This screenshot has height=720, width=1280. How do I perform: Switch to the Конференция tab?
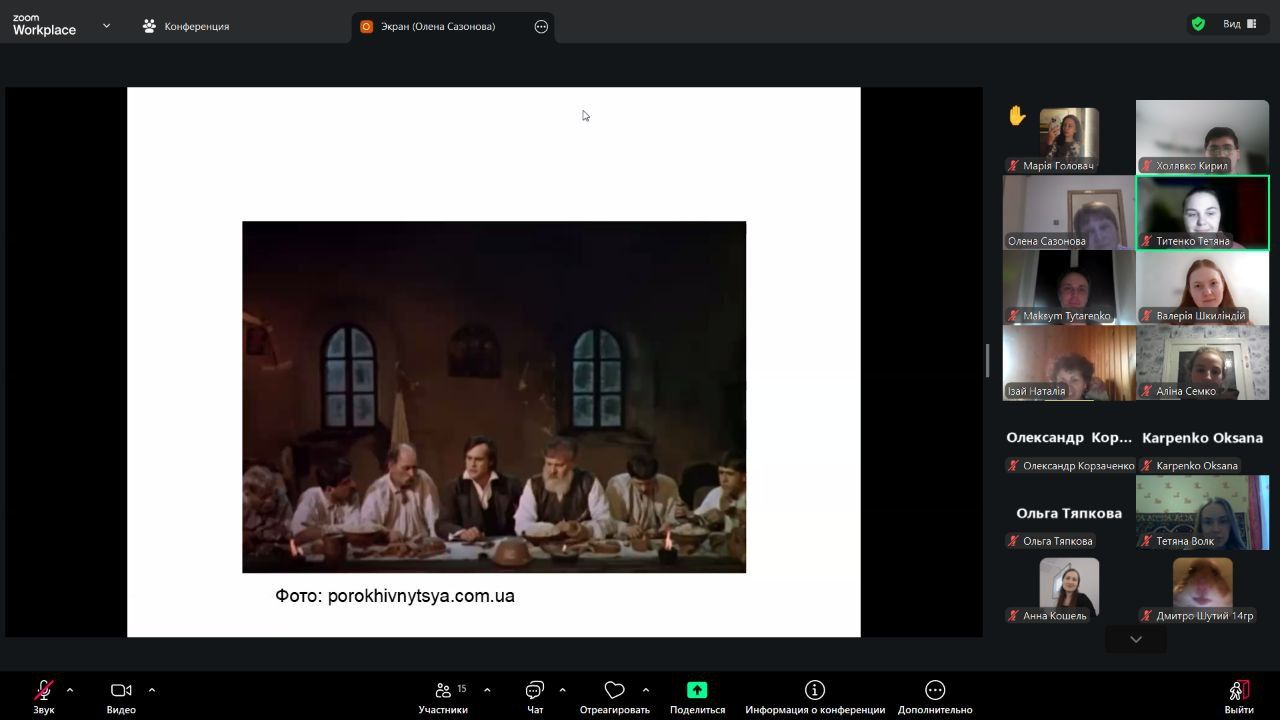[x=186, y=27]
